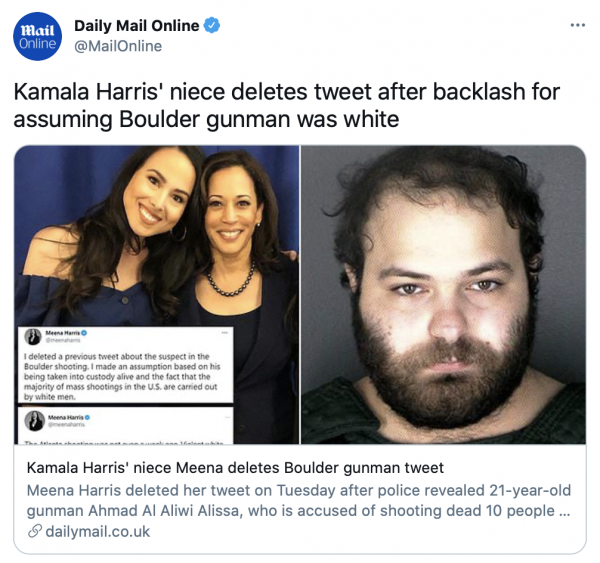Open the Mail Online profile avatar
This screenshot has width=600, height=563.
coord(37,36)
